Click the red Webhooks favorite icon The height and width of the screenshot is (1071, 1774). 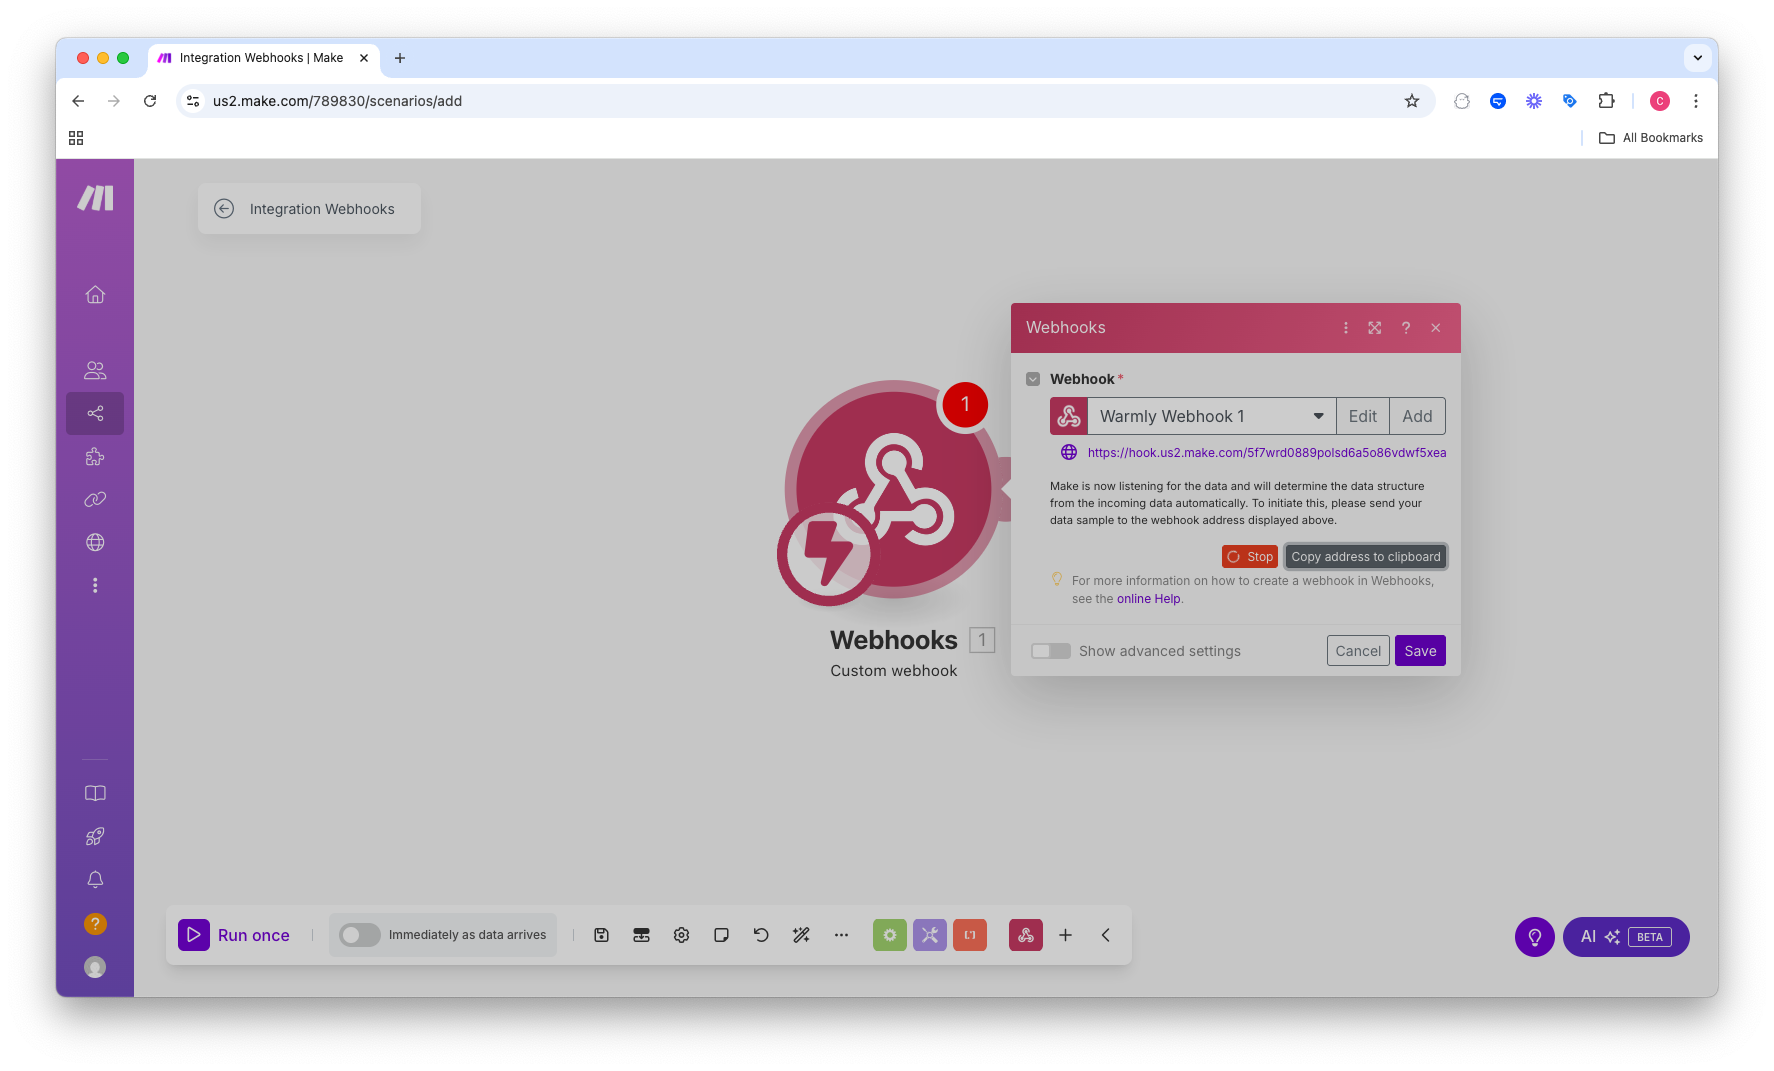[x=1025, y=935]
